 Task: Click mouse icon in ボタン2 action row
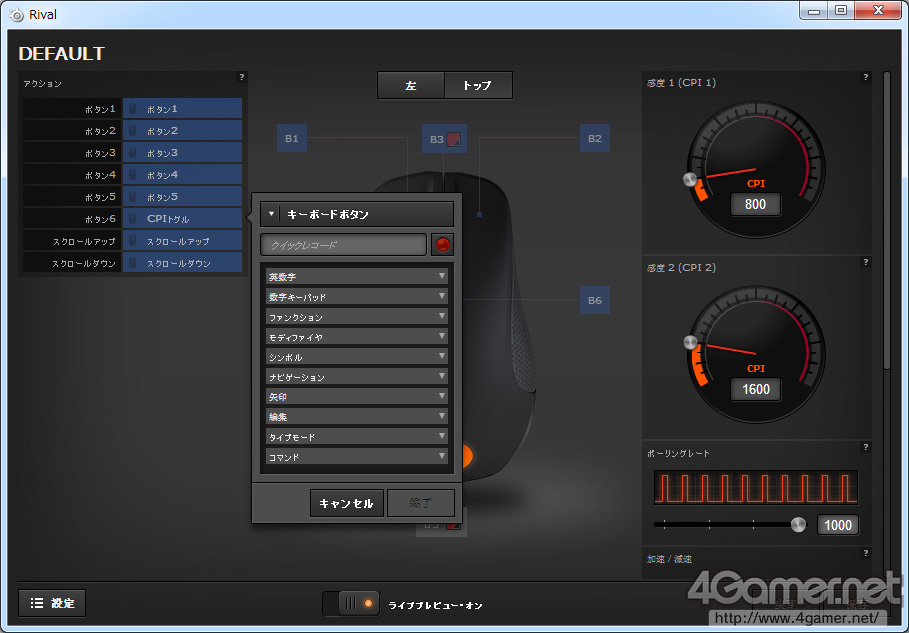tap(133, 130)
